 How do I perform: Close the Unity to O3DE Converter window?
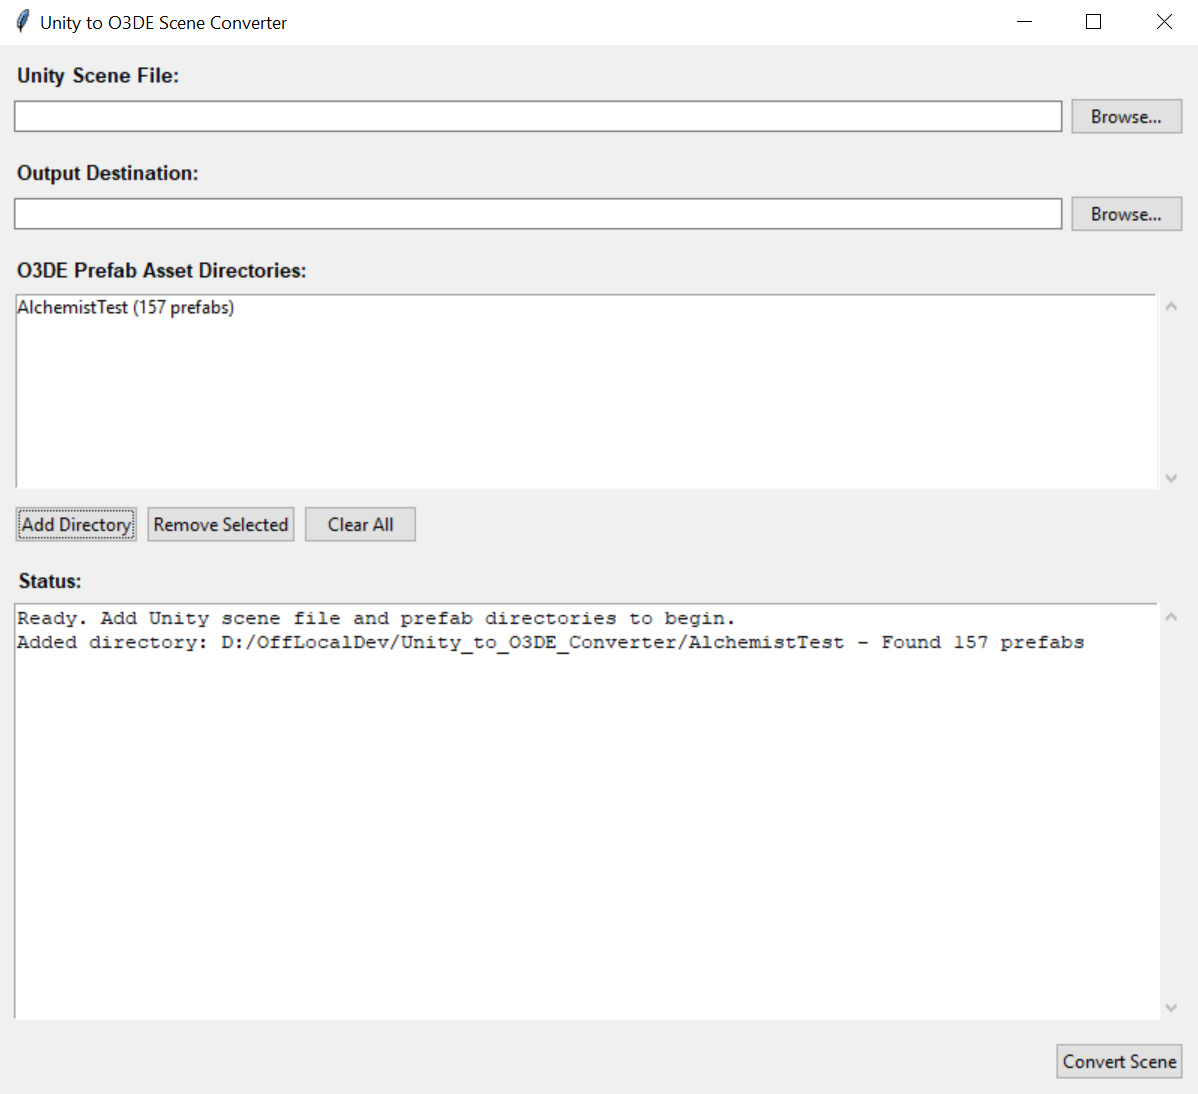click(1164, 22)
